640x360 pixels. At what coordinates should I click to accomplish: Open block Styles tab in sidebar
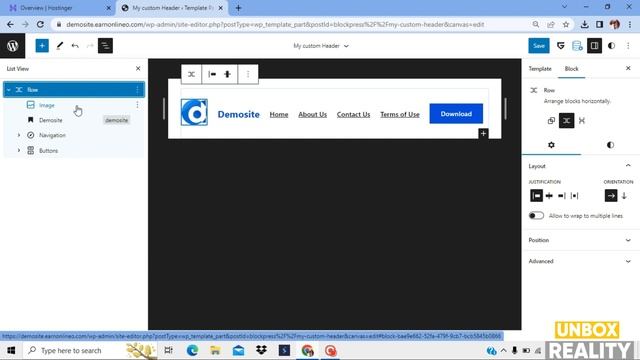point(610,145)
